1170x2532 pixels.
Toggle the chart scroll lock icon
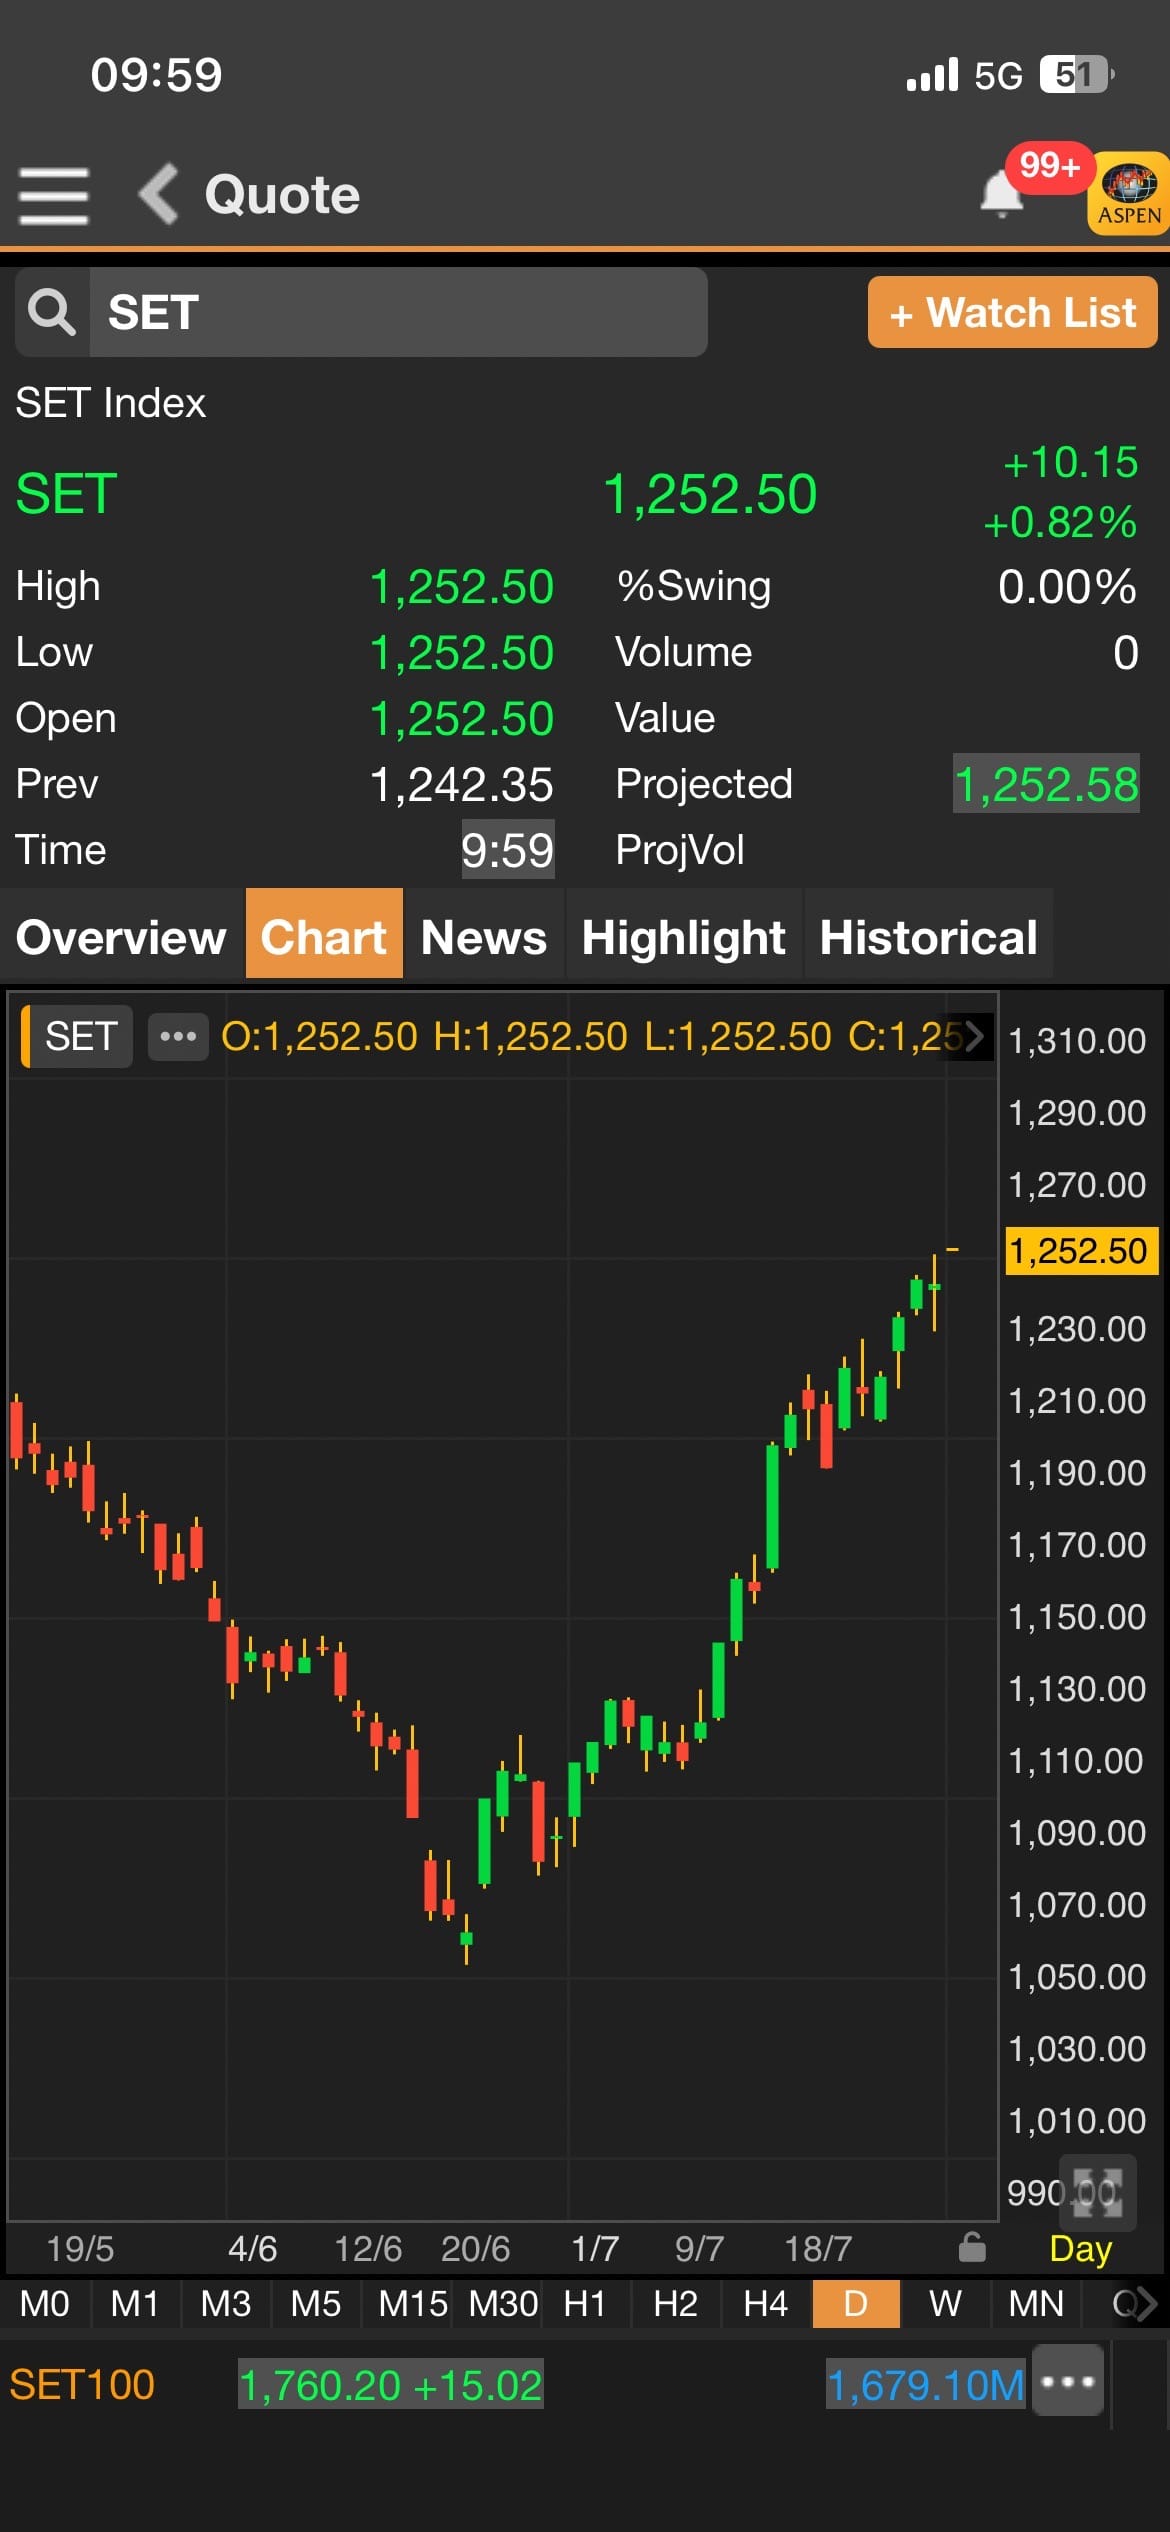pos(972,2247)
